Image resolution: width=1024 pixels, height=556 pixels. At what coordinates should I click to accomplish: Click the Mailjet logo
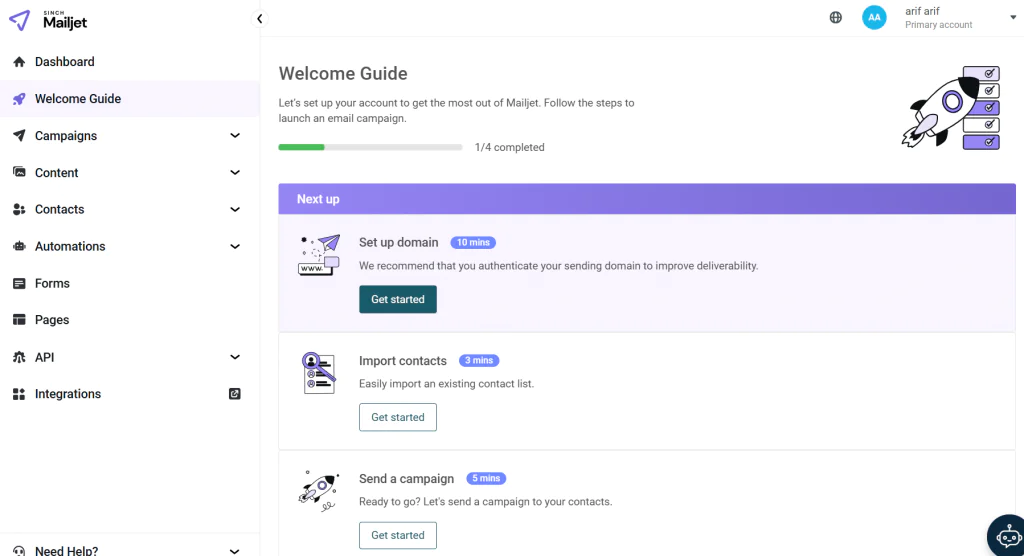tap(48, 20)
